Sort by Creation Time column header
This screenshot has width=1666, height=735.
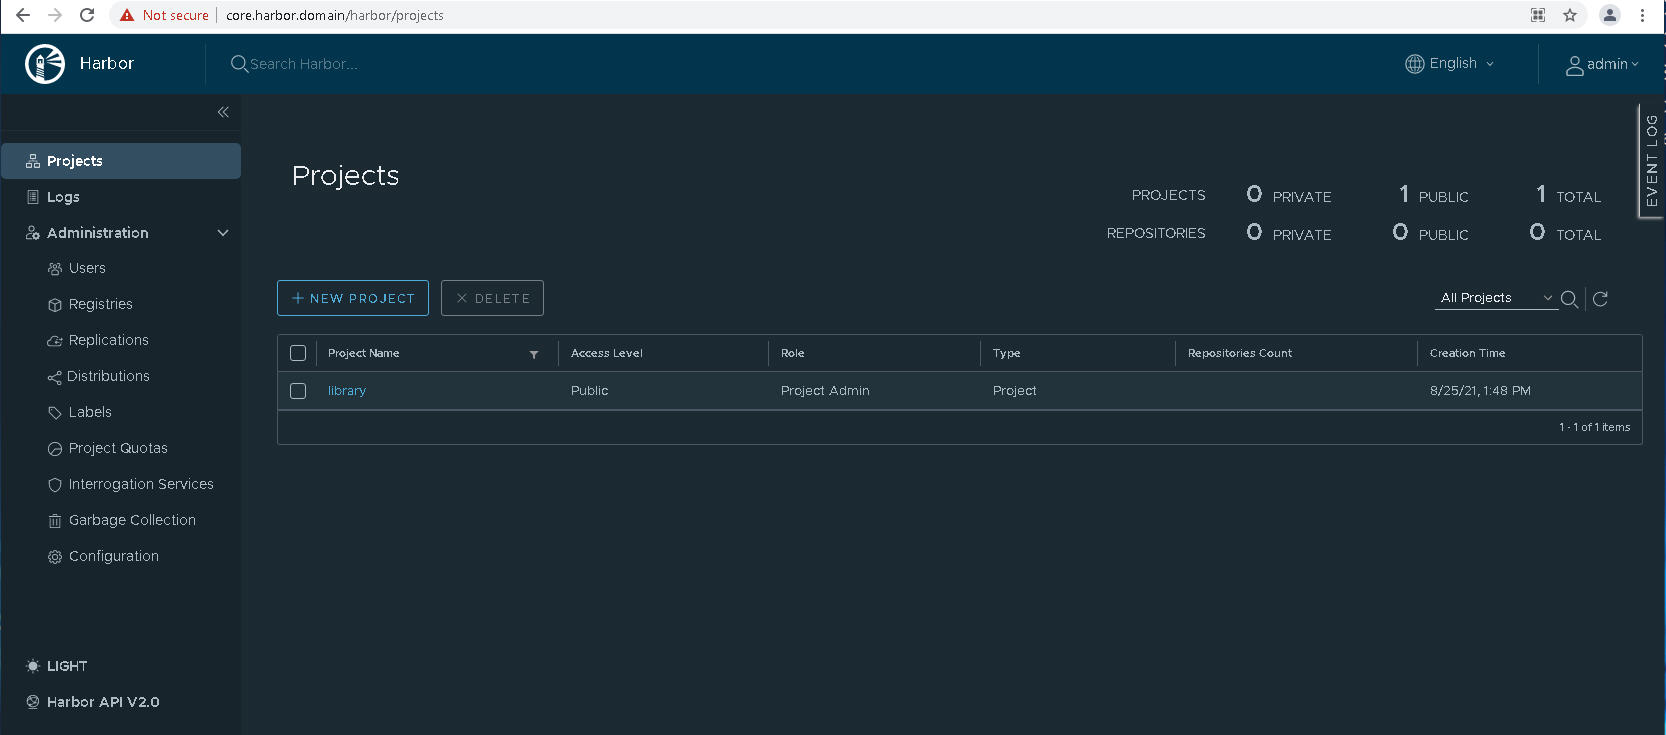pos(1467,353)
